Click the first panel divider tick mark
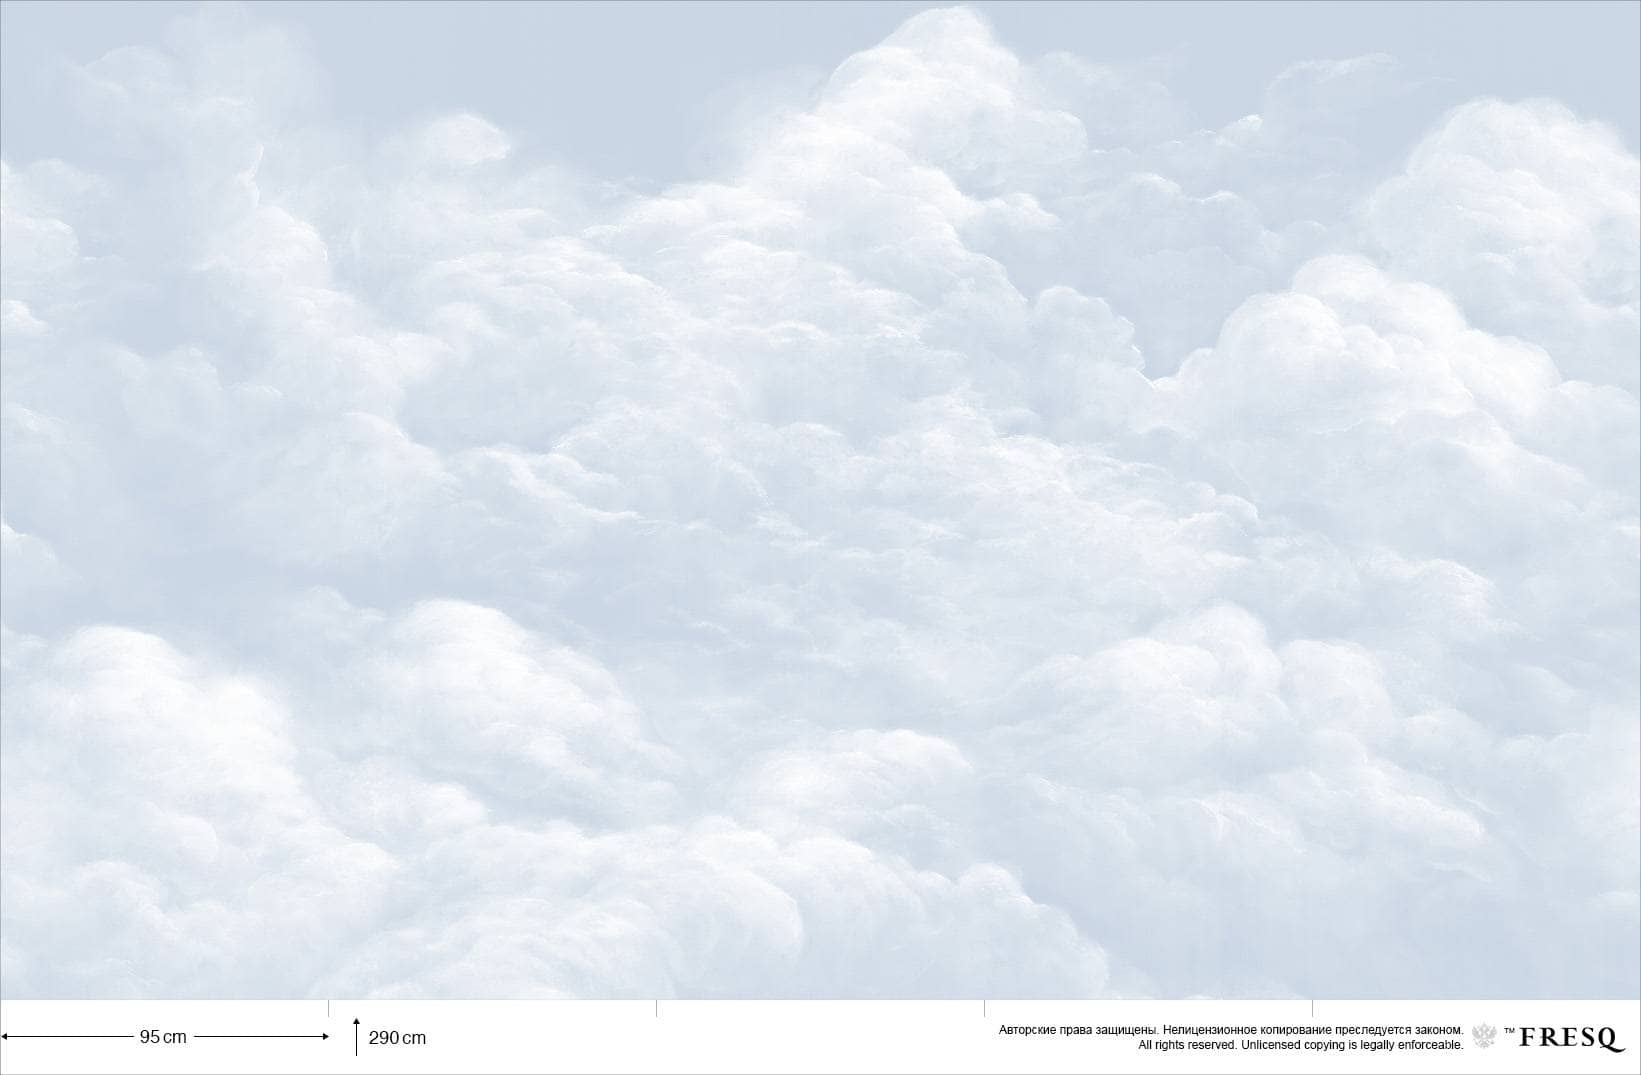Viewport: 1641px width, 1075px height. [x=329, y=1008]
